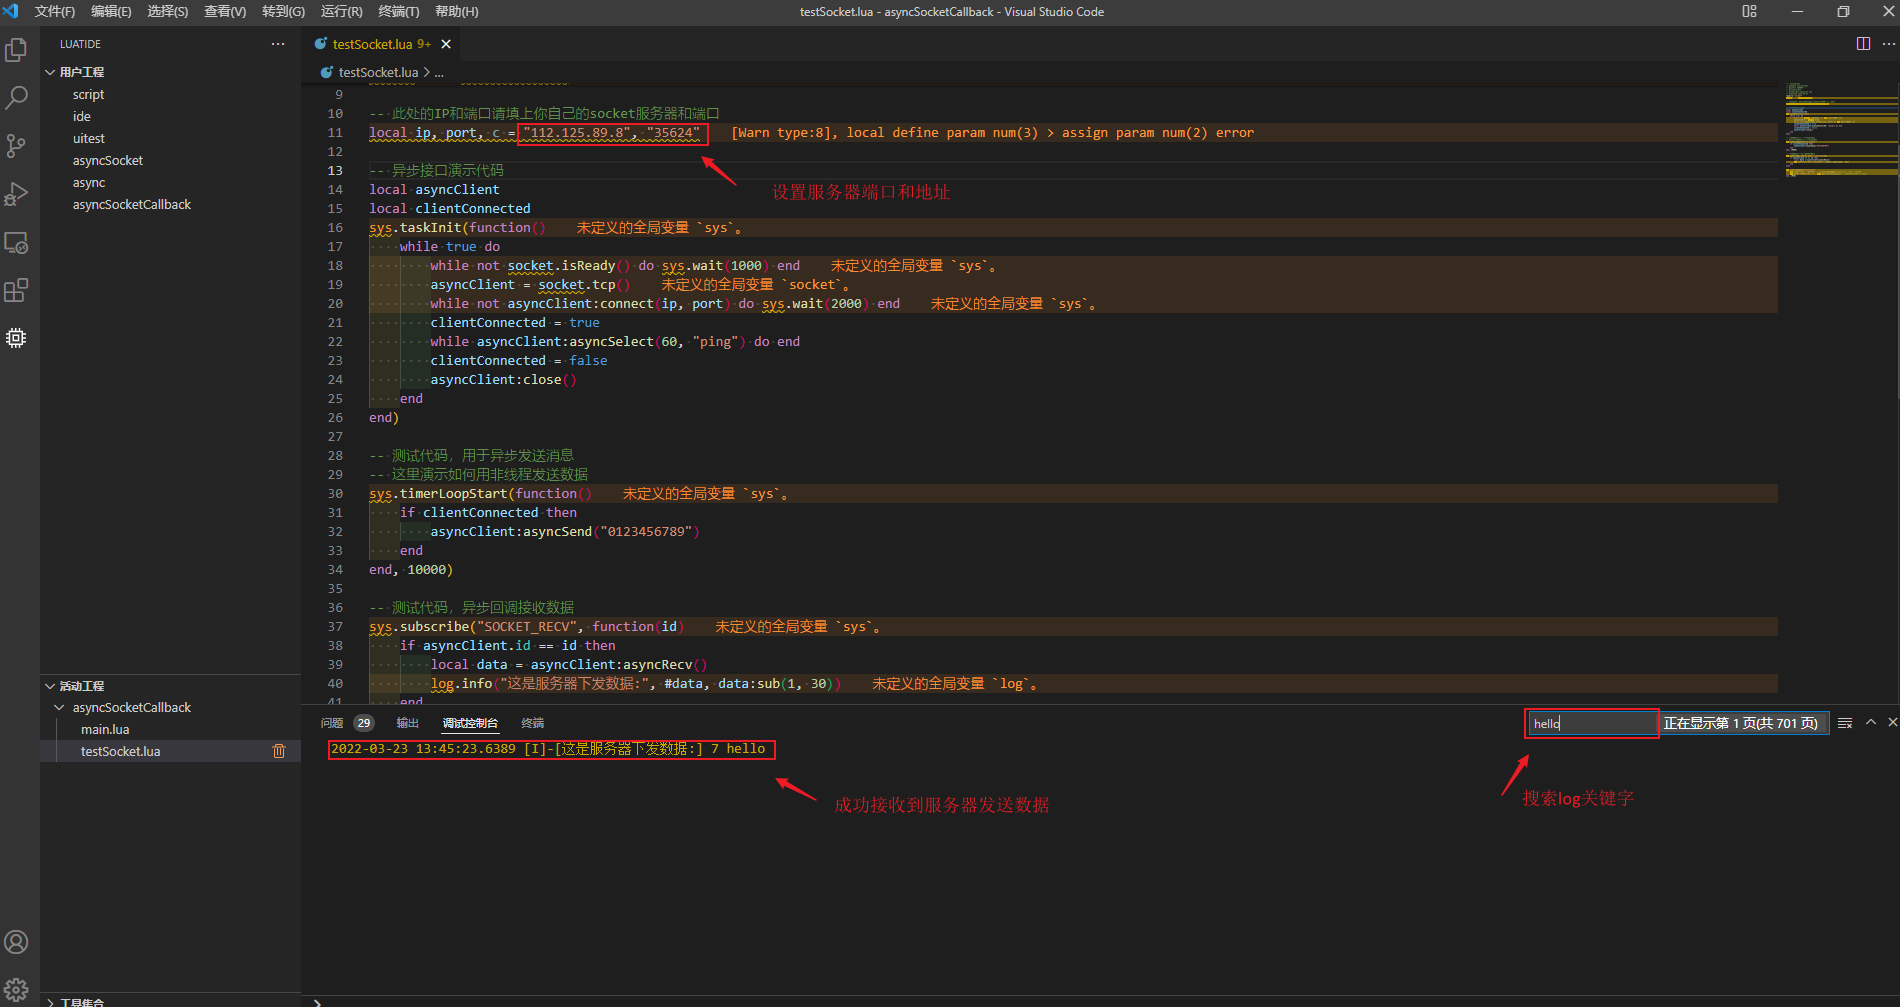Click the breadcrumb testSocket.lua
Screen dimensions: 1900x1007
coord(378,72)
